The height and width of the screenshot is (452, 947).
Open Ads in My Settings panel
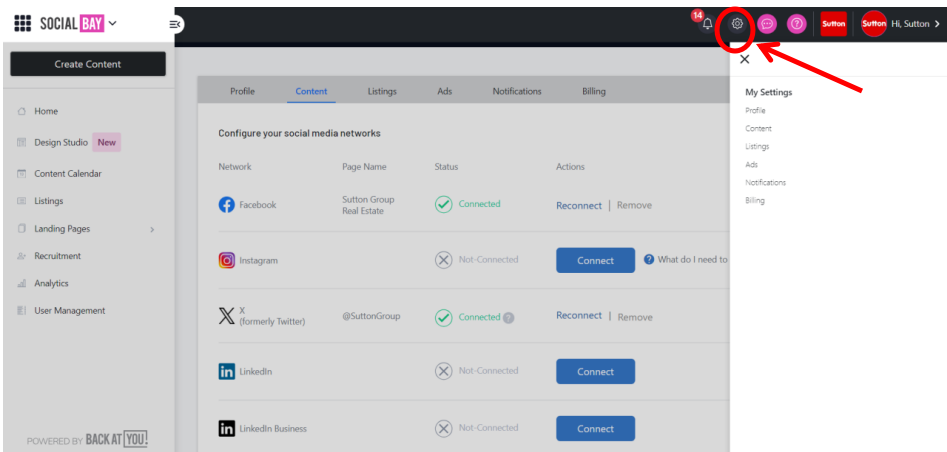(x=751, y=164)
